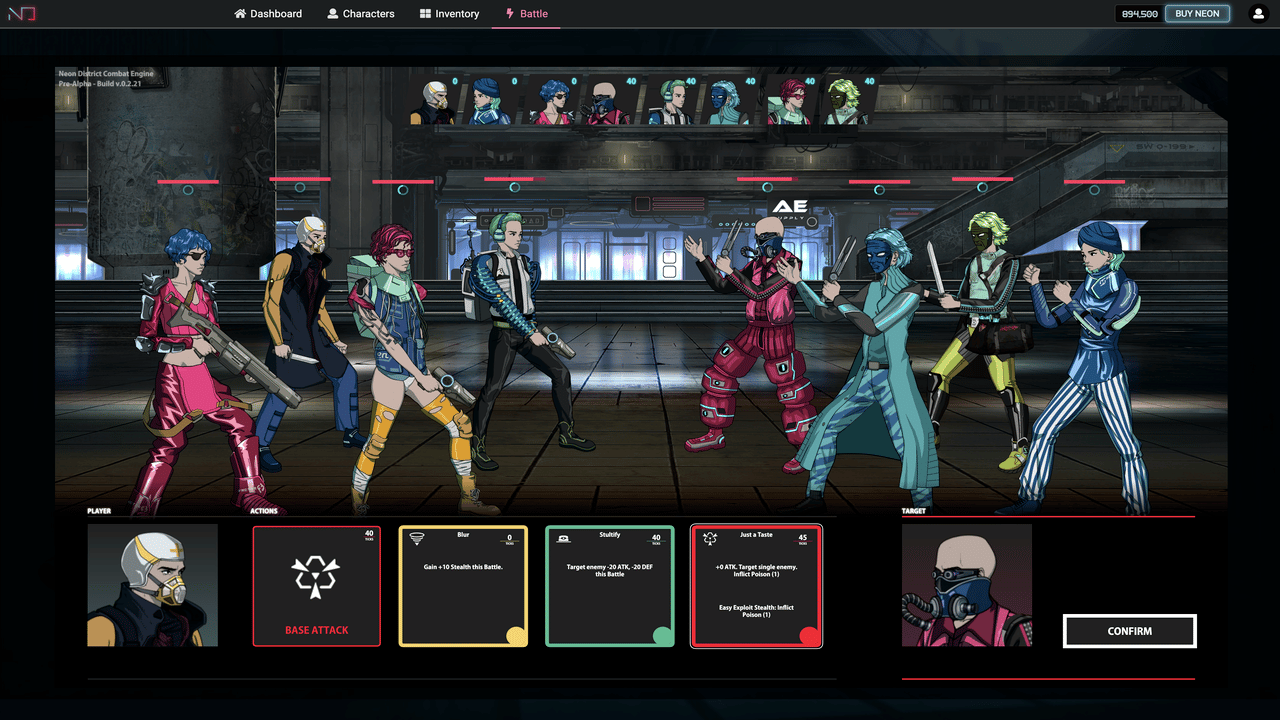Click the Neon District logo
This screenshot has height=720, width=1280.
22,14
